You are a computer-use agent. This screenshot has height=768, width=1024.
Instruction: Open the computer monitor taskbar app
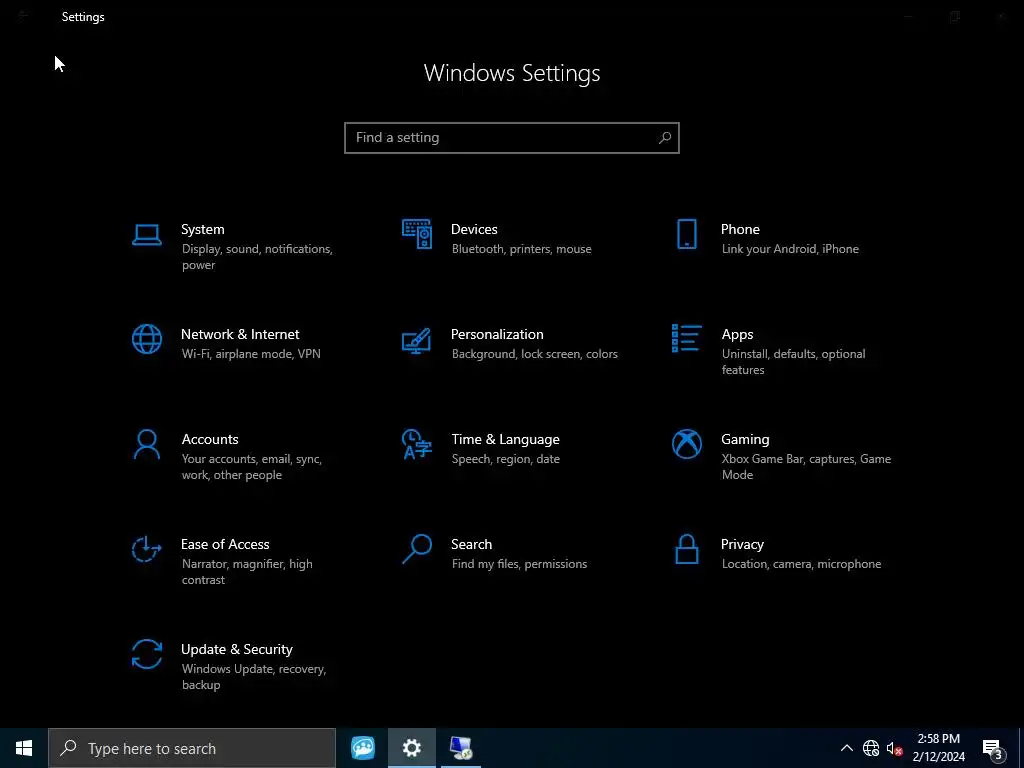click(x=460, y=748)
